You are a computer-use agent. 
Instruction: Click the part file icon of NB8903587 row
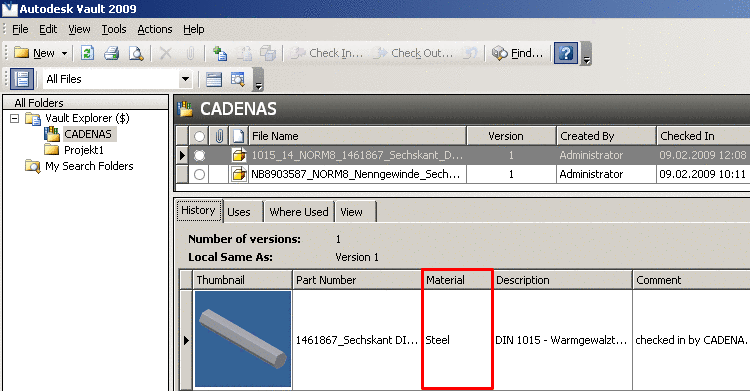point(239,174)
